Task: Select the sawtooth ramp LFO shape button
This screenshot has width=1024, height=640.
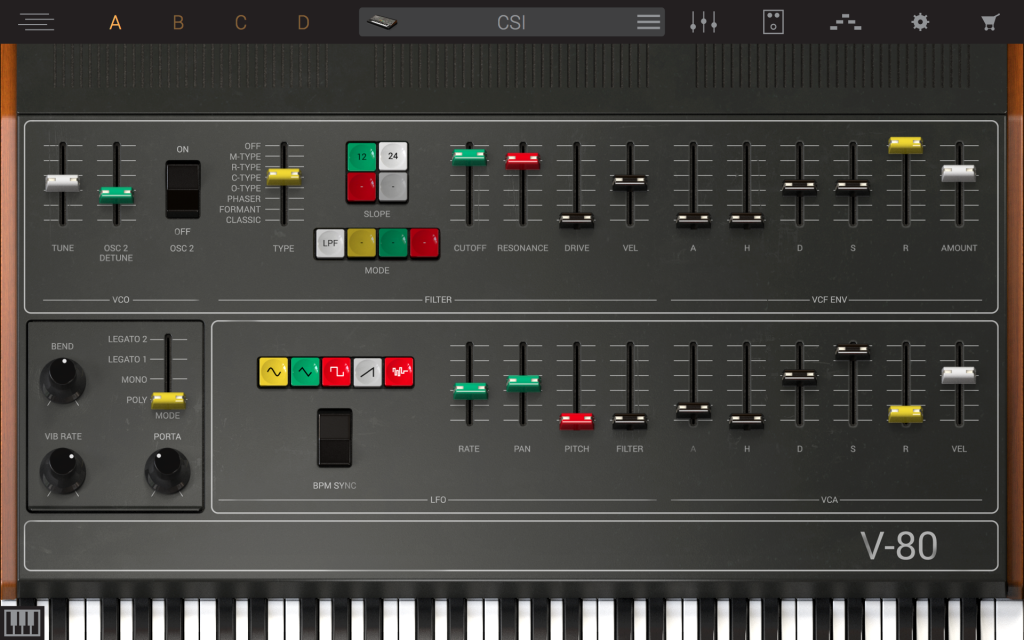Action: [x=368, y=372]
